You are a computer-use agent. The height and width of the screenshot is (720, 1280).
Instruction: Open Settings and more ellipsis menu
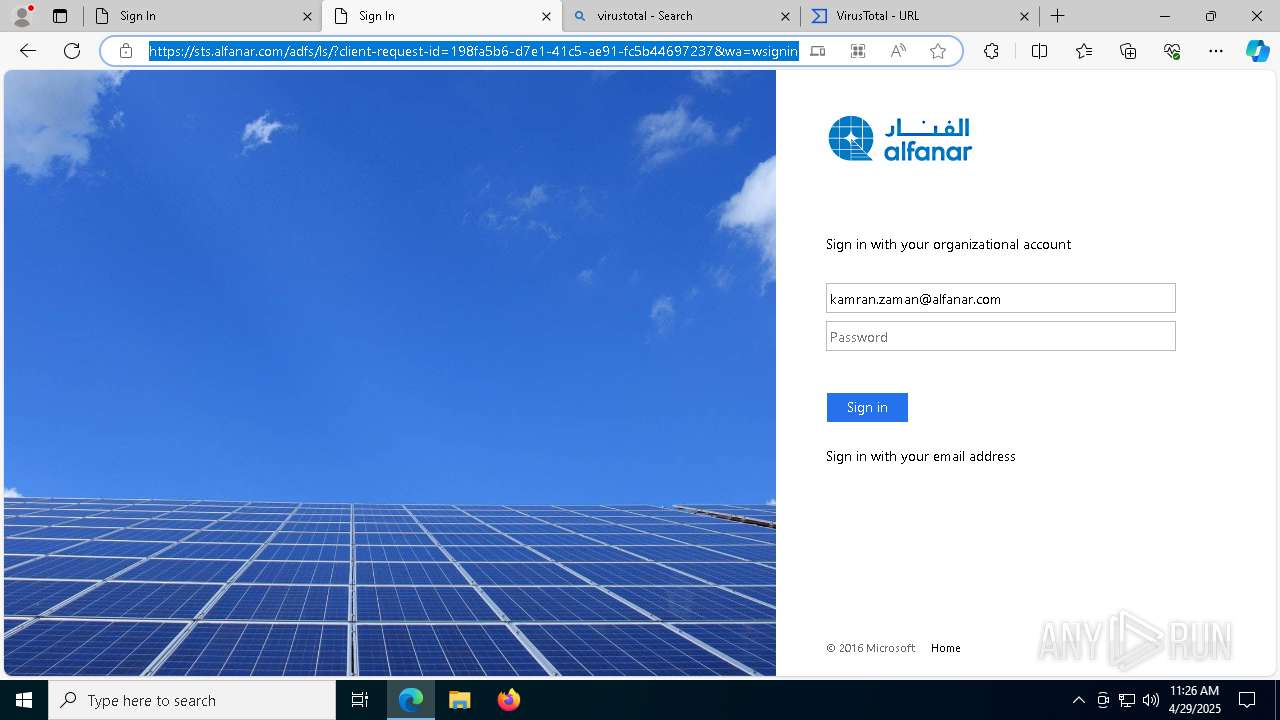[x=1216, y=51]
